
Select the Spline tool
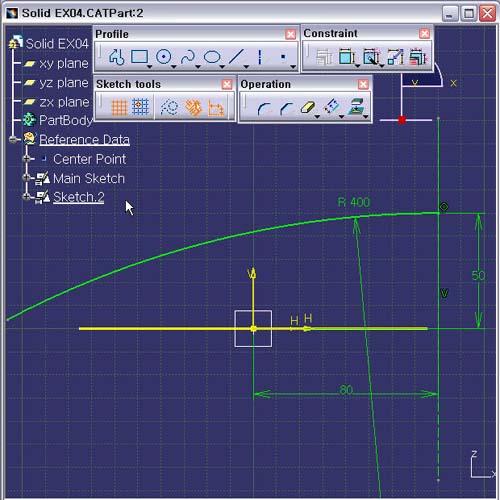pos(188,57)
